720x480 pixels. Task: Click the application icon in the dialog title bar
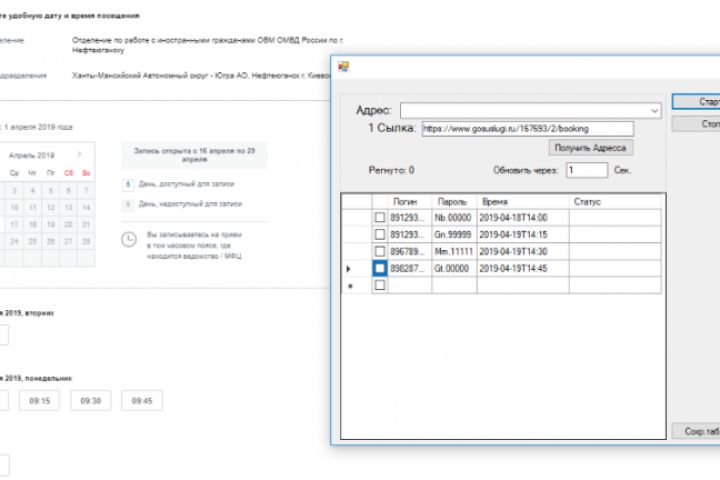[x=343, y=67]
